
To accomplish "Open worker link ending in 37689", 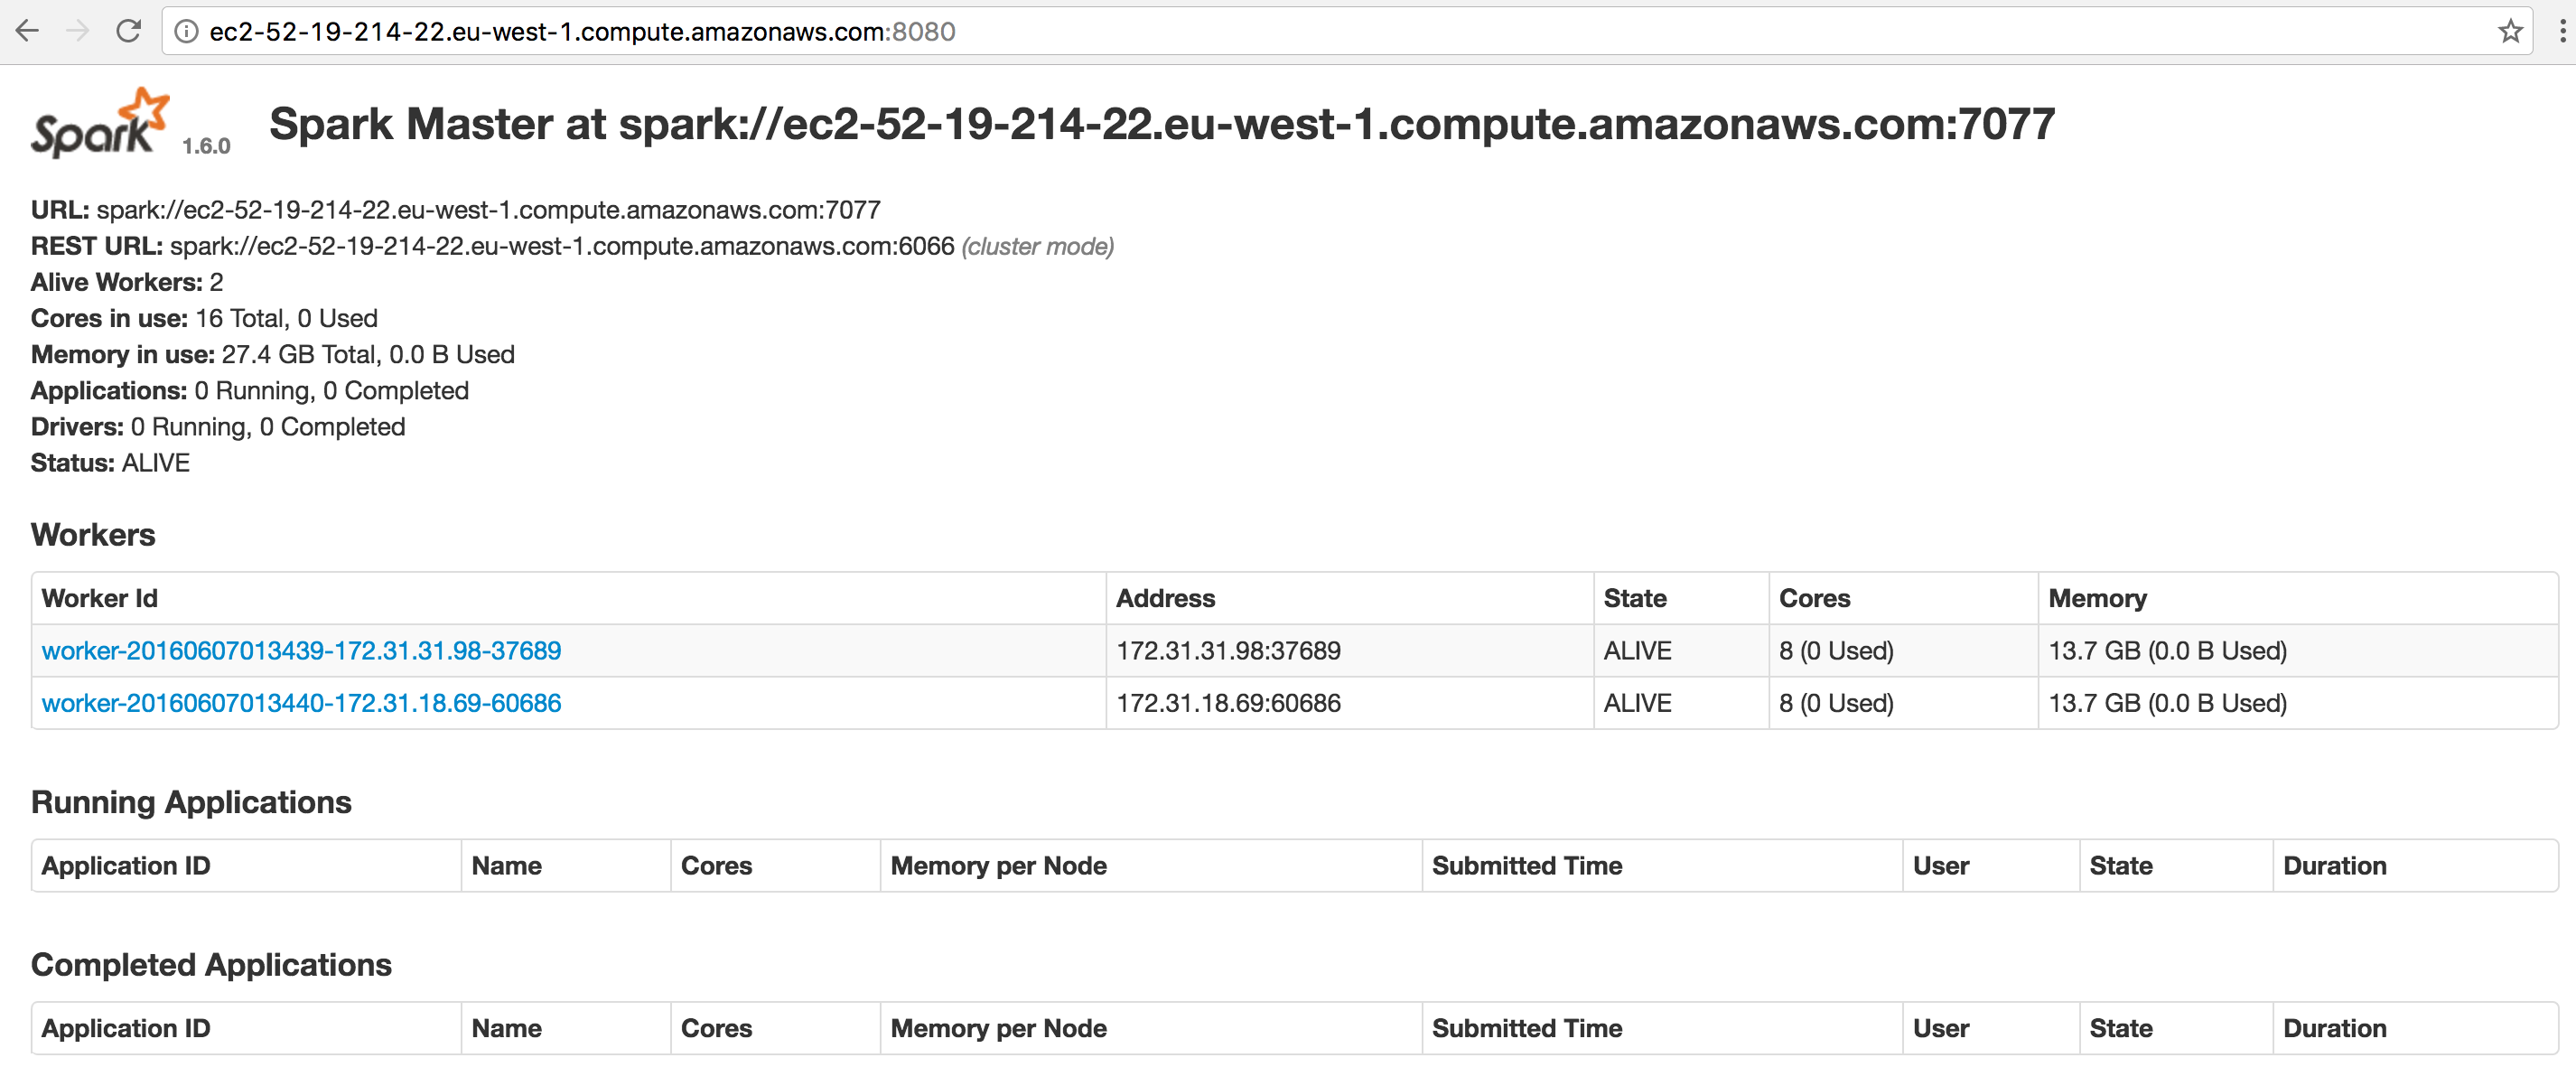I will pos(301,651).
